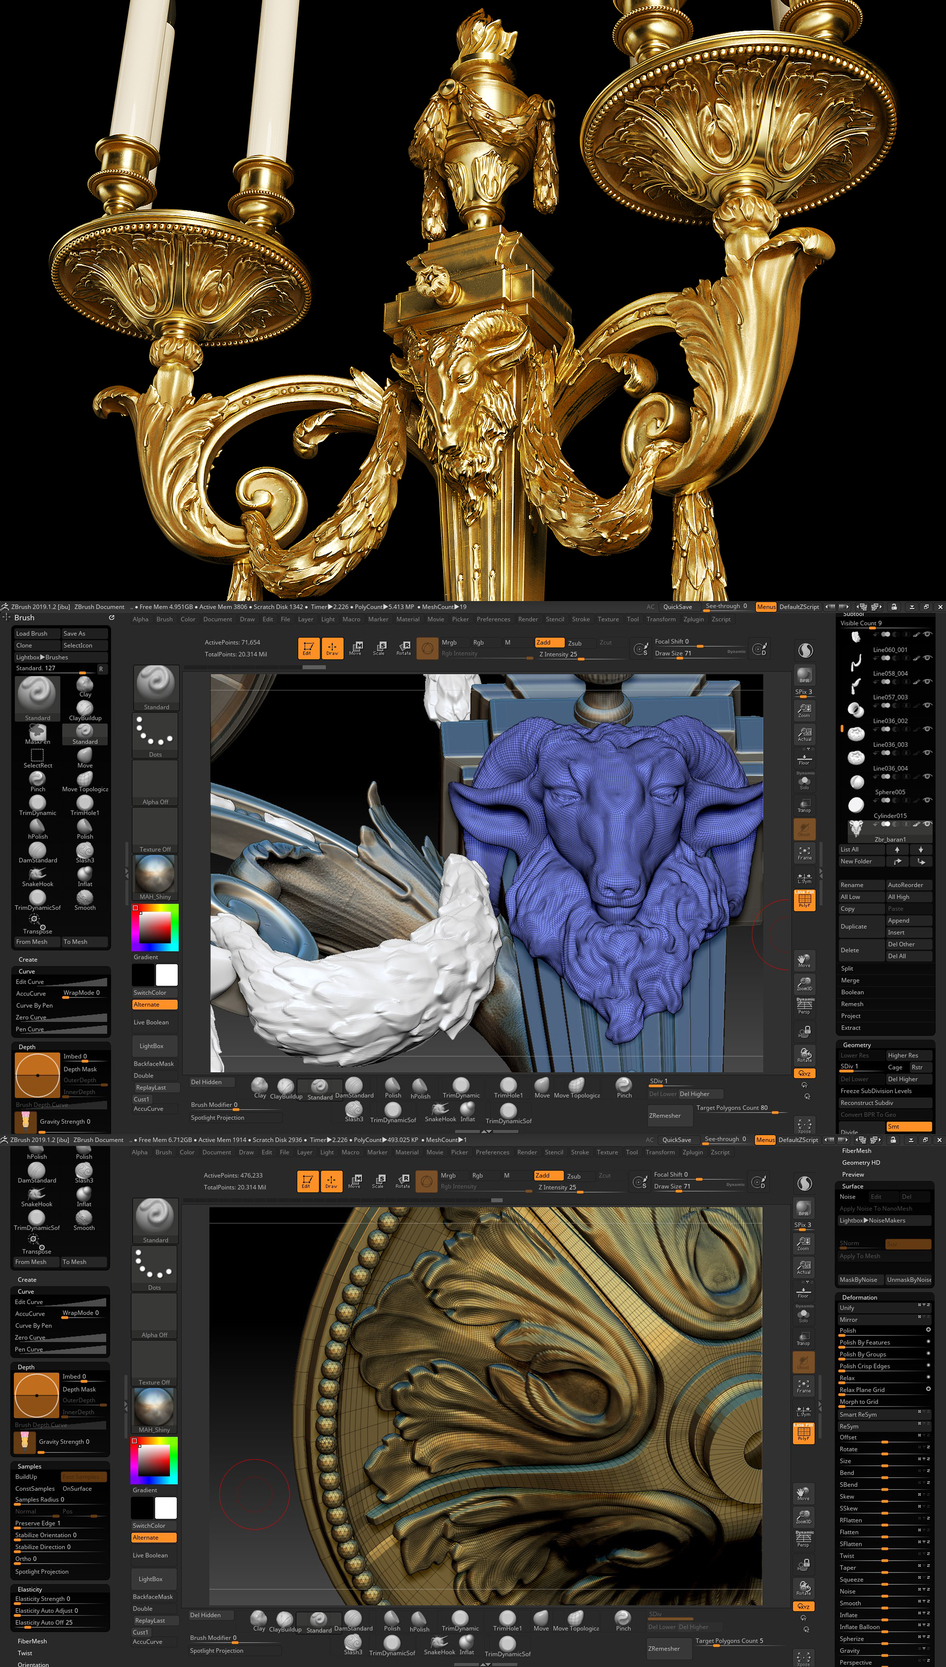946x1667 pixels.
Task: Collapse Samples section in lower window
Action: pyautogui.click(x=30, y=1466)
